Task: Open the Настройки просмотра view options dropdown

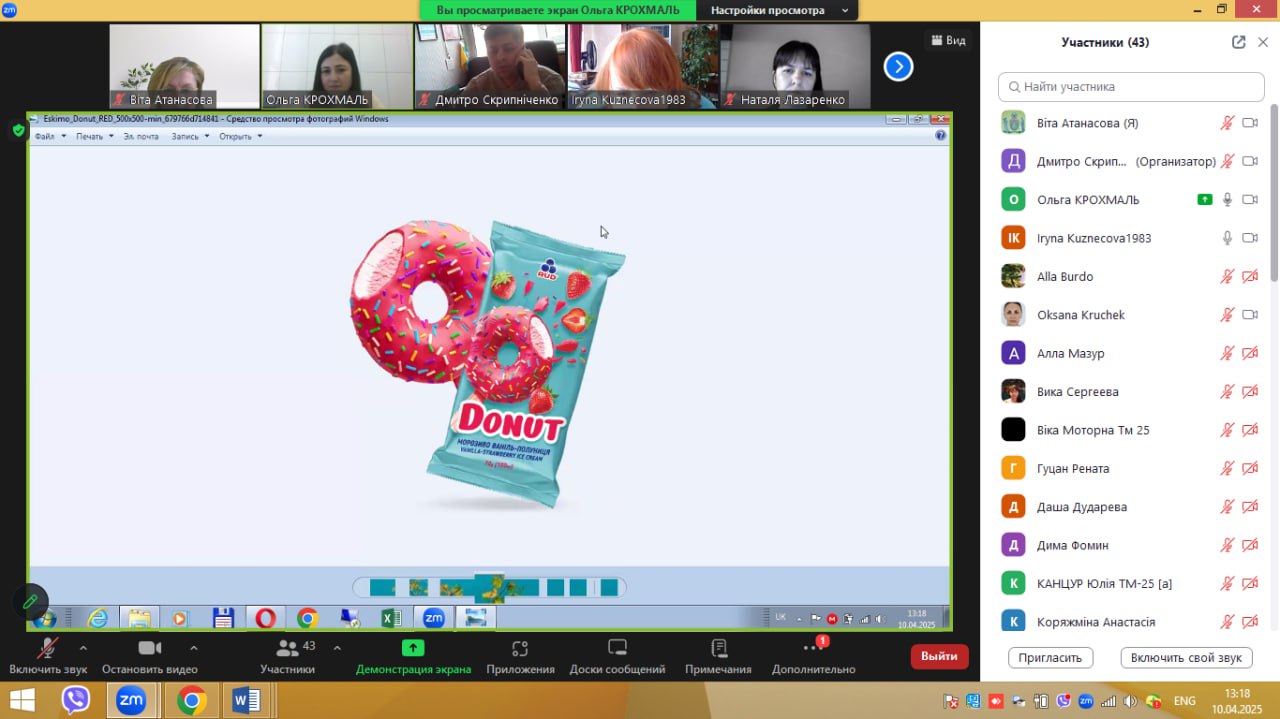Action: tap(777, 10)
